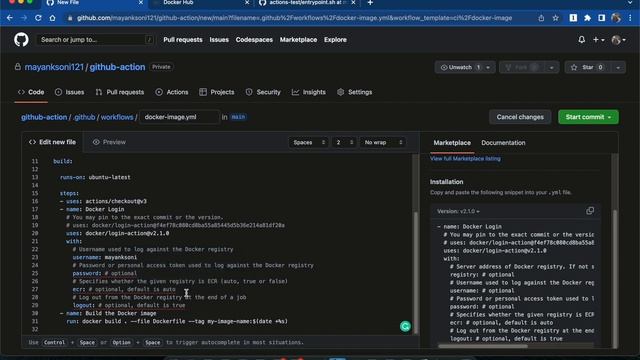
Task: Open Marketplace in top navigation
Action: [298, 40]
